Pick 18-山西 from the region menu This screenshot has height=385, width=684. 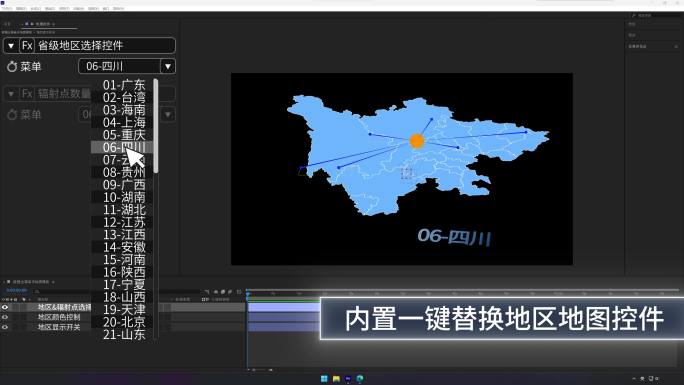click(123, 297)
